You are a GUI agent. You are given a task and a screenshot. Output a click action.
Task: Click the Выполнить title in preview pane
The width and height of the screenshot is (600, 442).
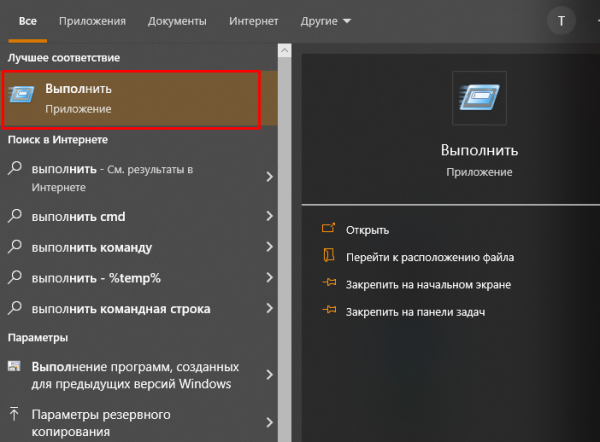pyautogui.click(x=479, y=150)
